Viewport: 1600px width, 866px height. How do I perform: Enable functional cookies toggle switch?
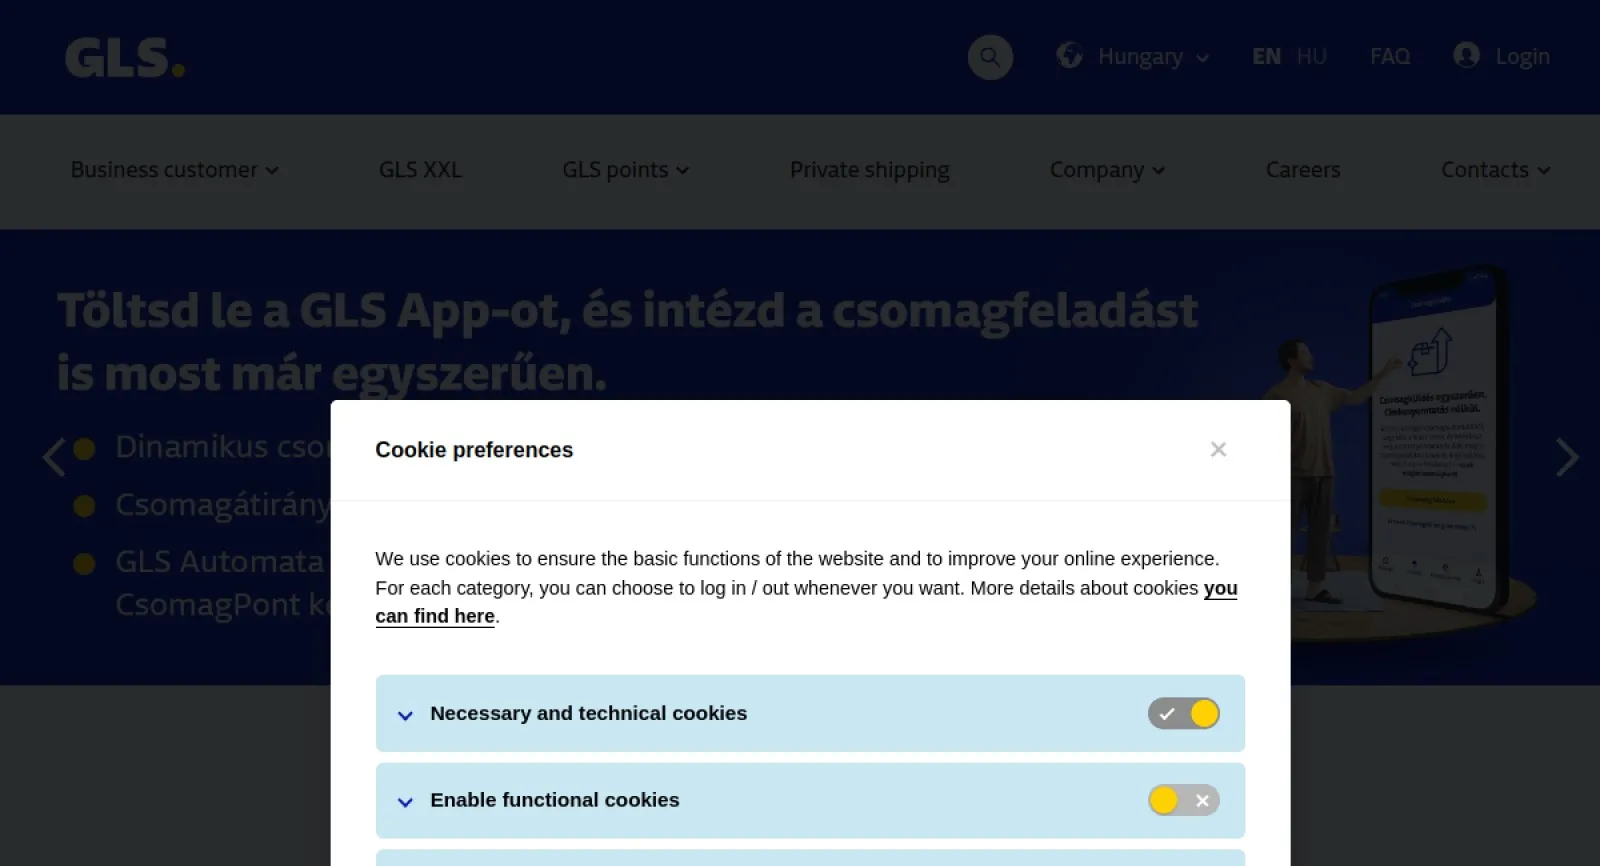(x=1183, y=800)
